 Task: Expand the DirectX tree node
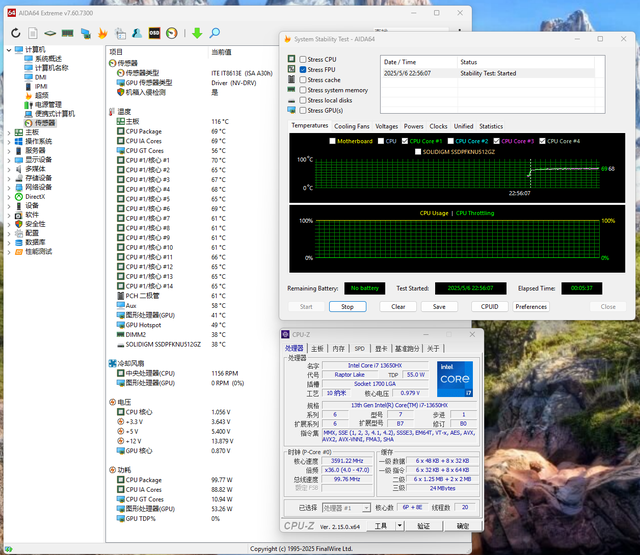(9, 197)
